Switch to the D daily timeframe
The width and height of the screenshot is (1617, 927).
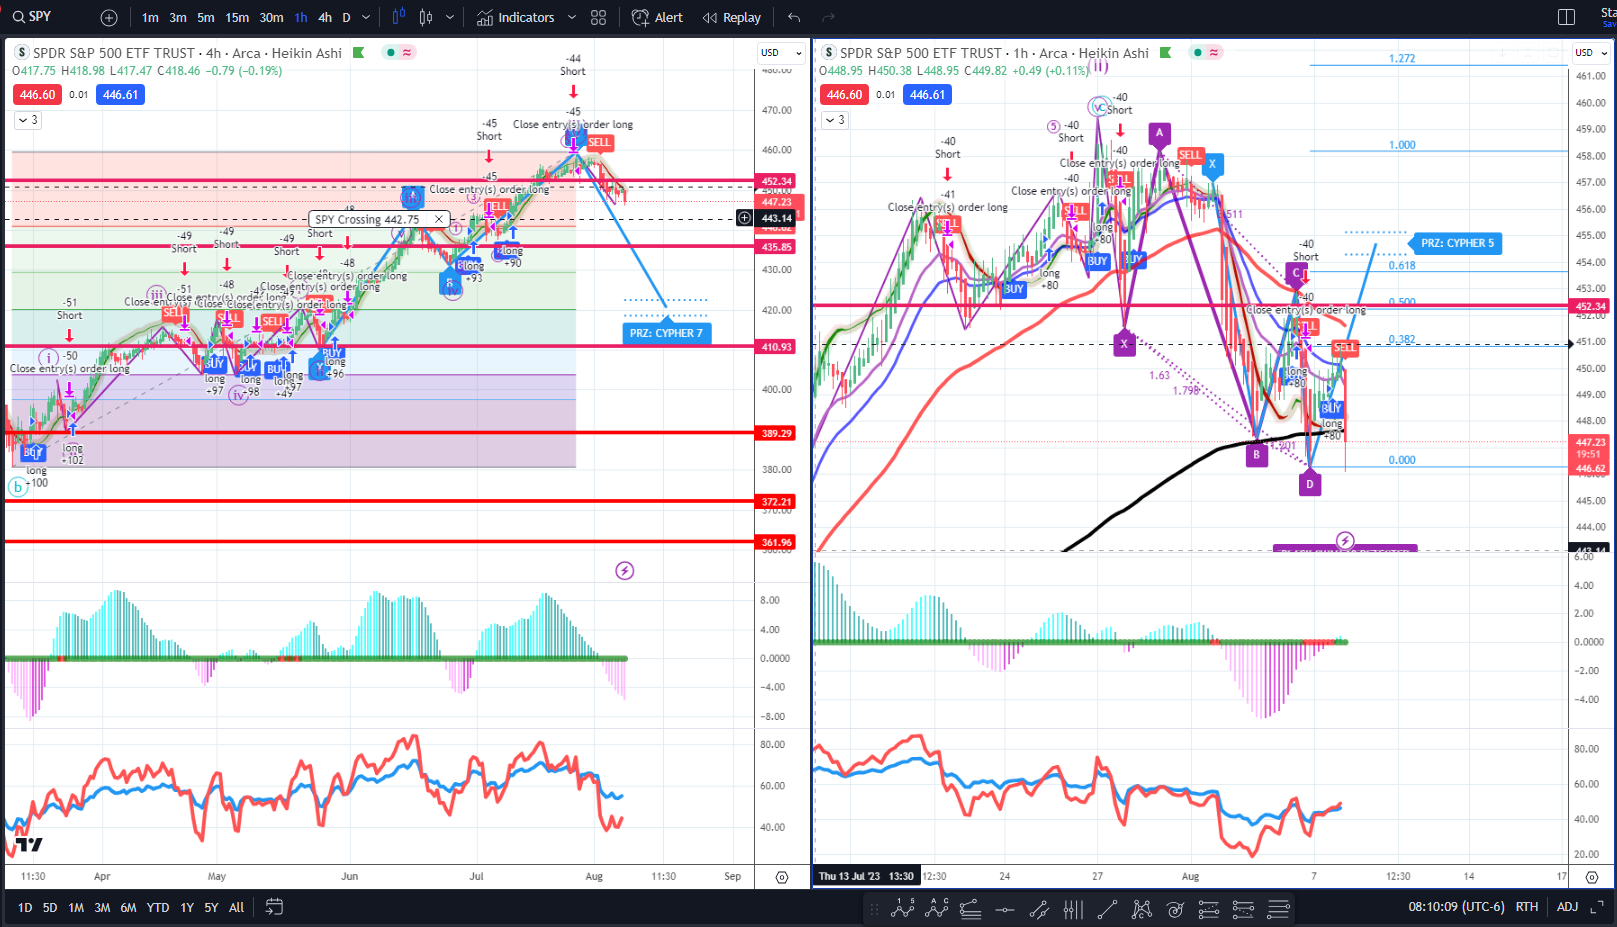point(346,18)
